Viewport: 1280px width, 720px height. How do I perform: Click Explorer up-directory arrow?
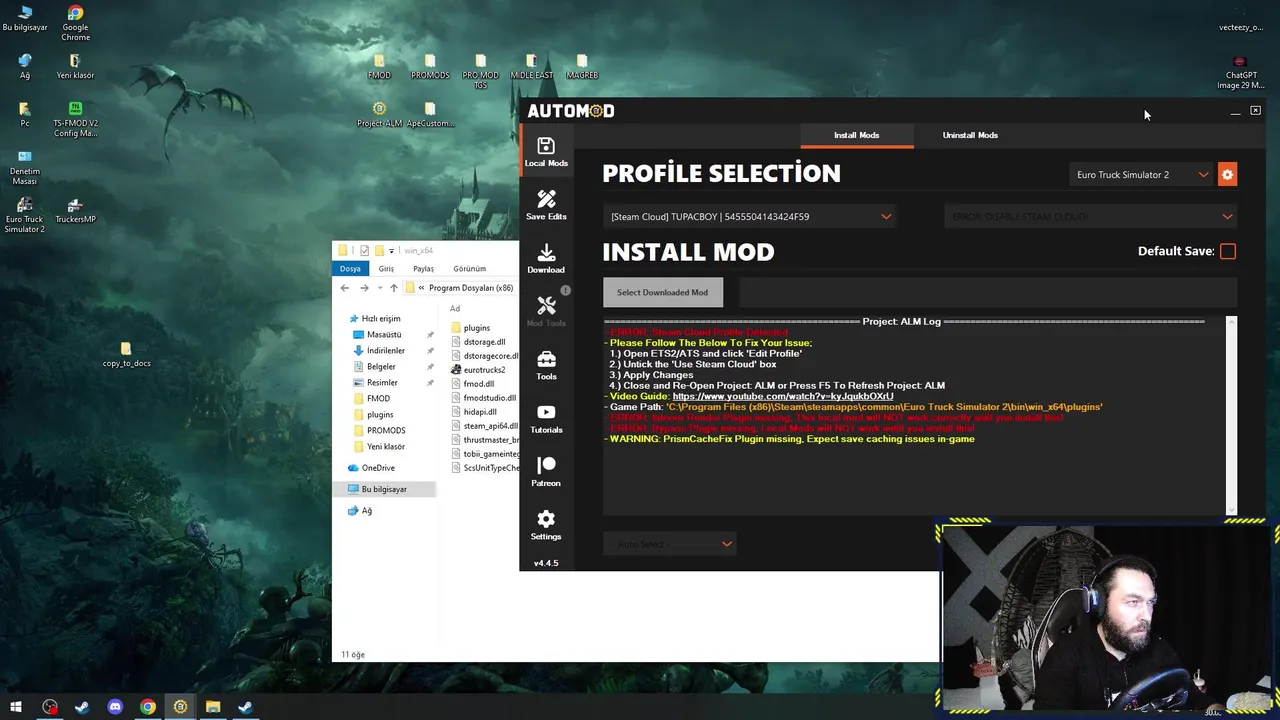pyautogui.click(x=394, y=288)
